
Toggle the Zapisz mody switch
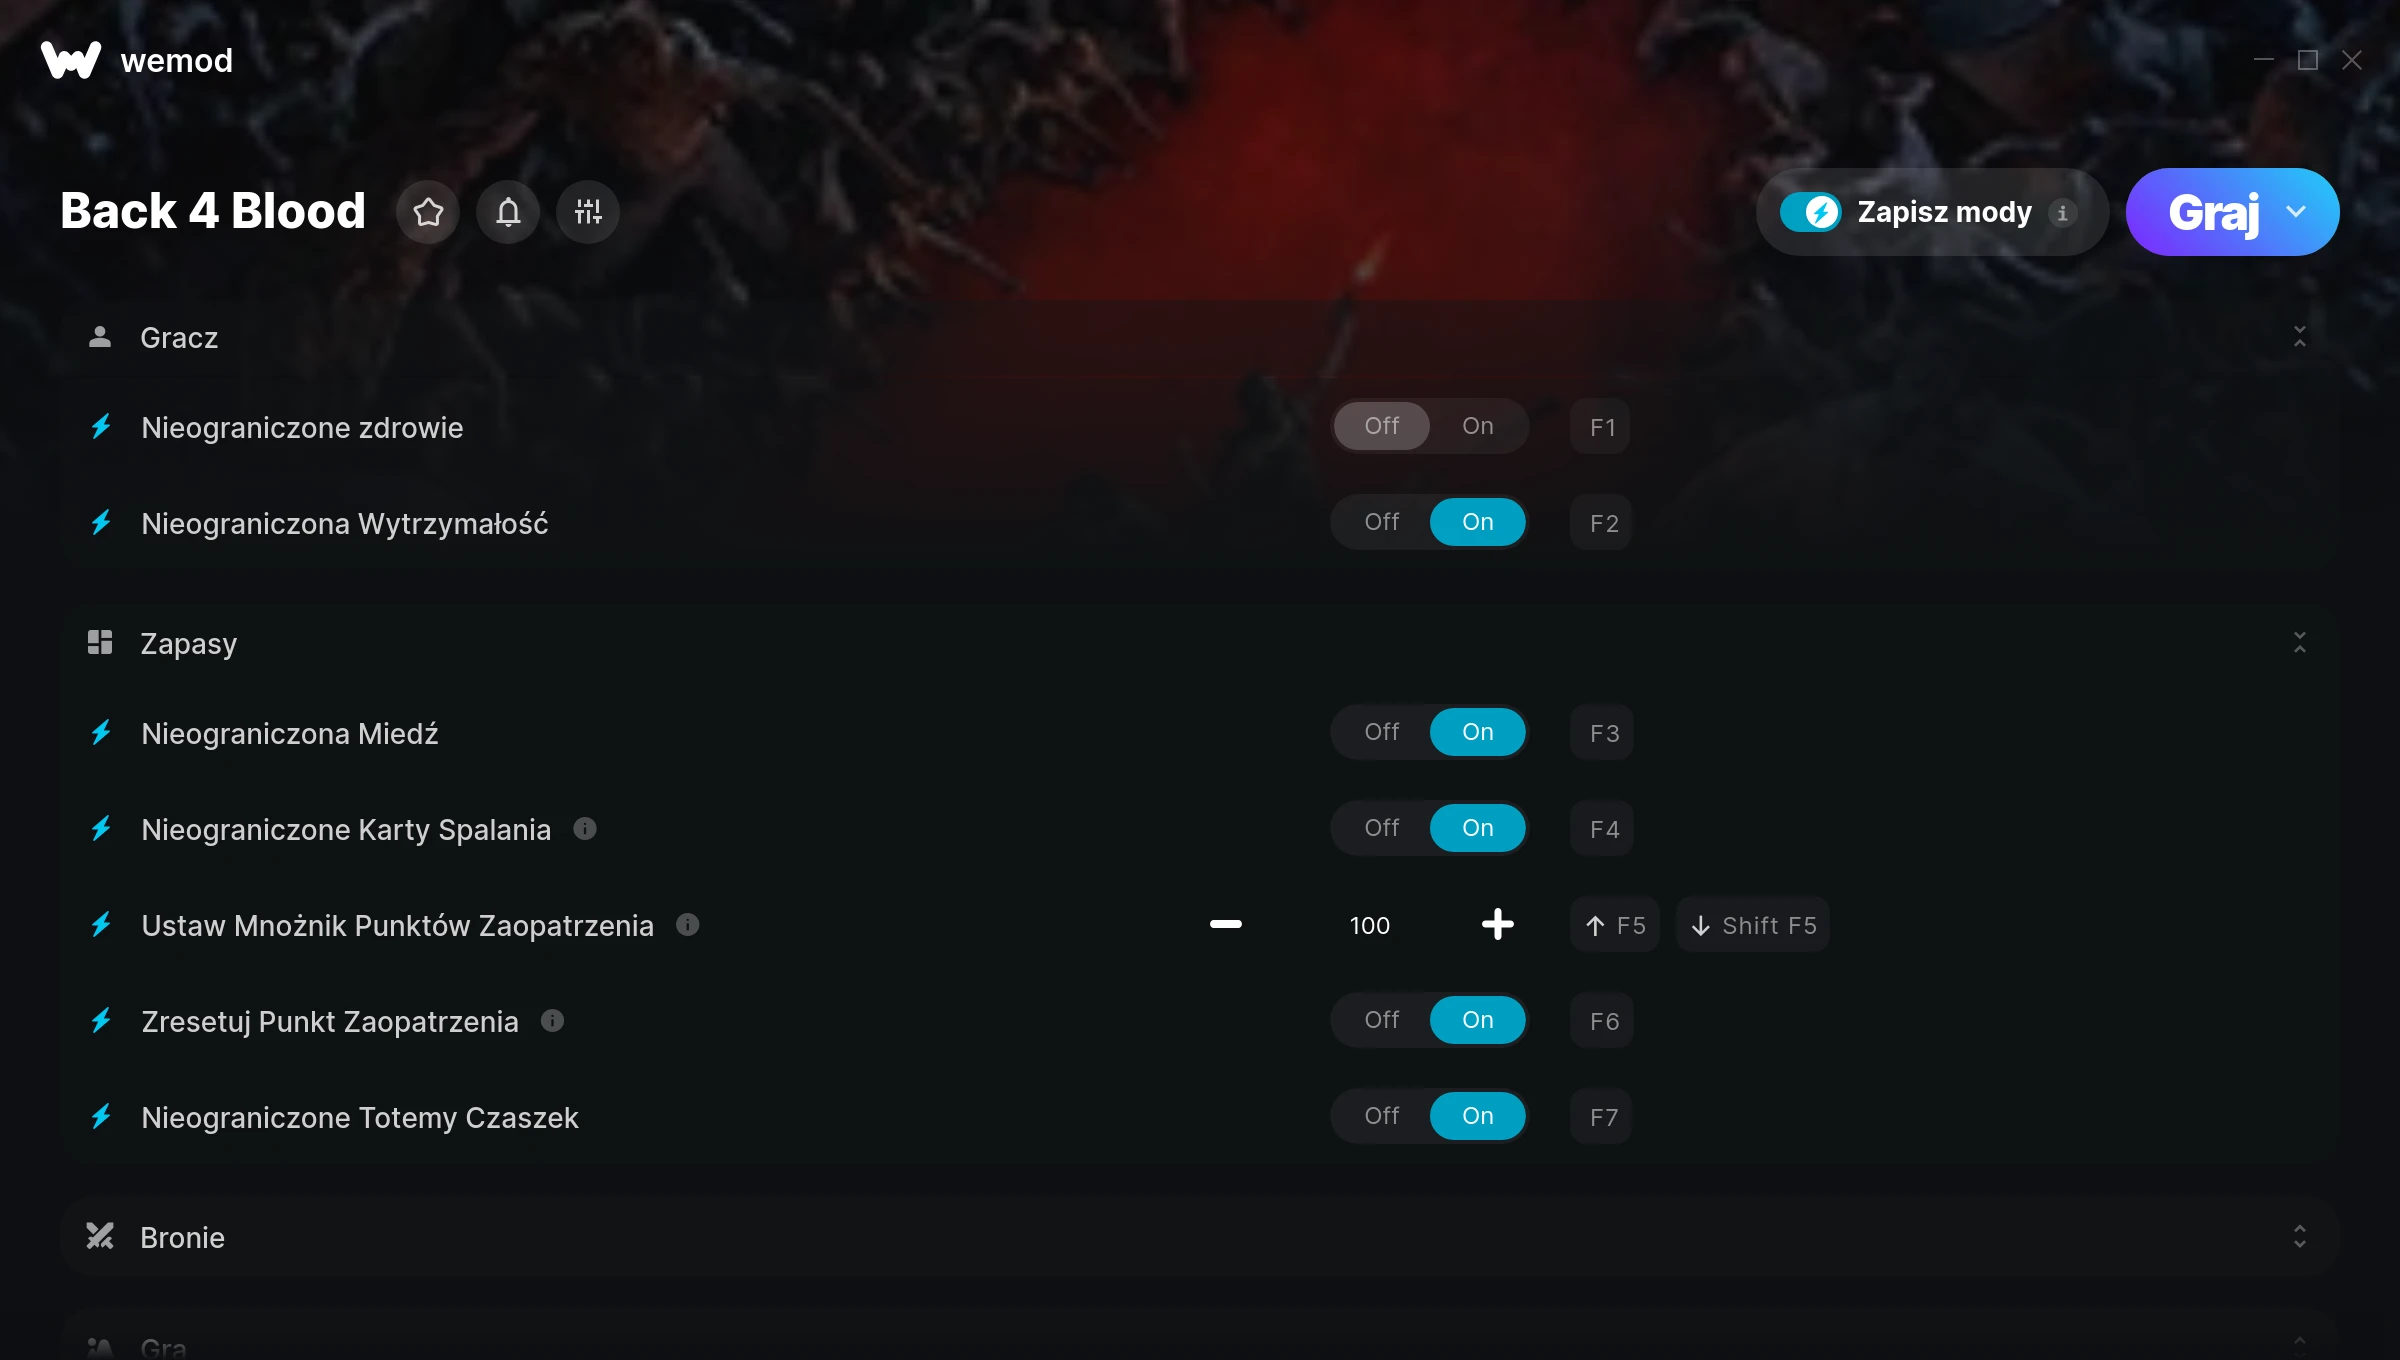pyautogui.click(x=1811, y=212)
